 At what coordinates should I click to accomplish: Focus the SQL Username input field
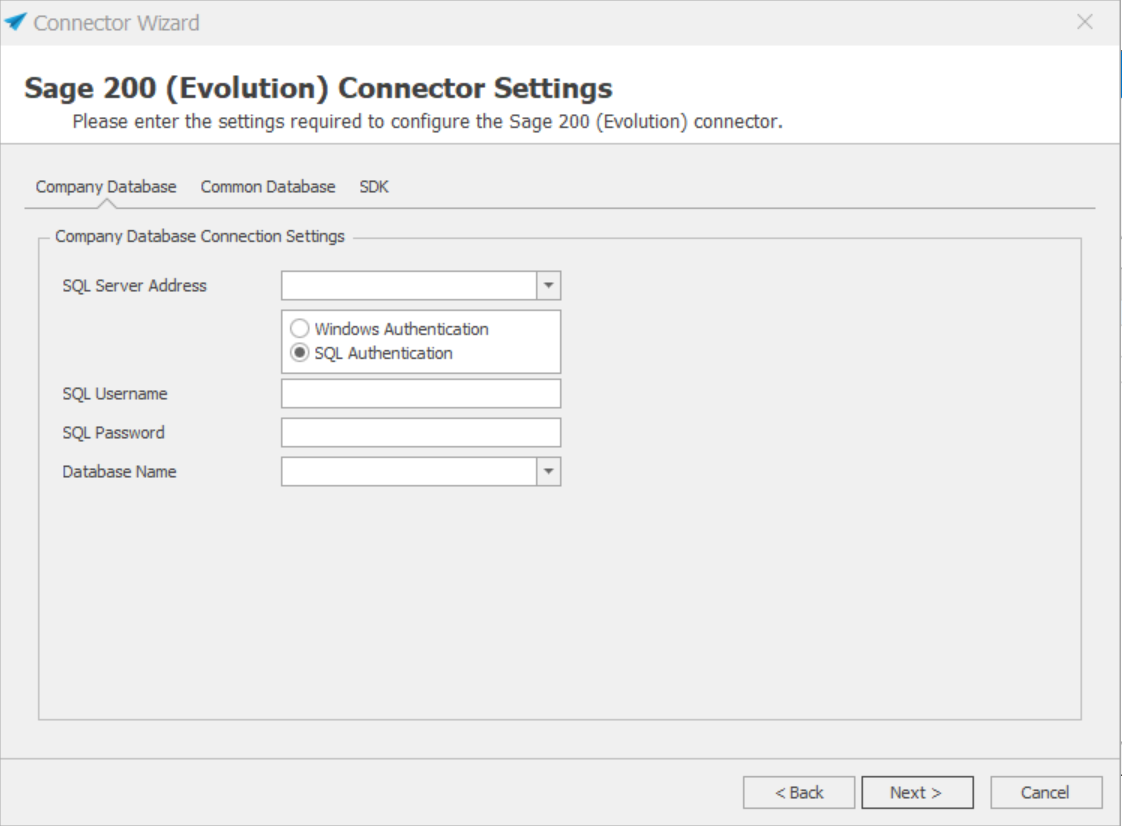tap(421, 394)
